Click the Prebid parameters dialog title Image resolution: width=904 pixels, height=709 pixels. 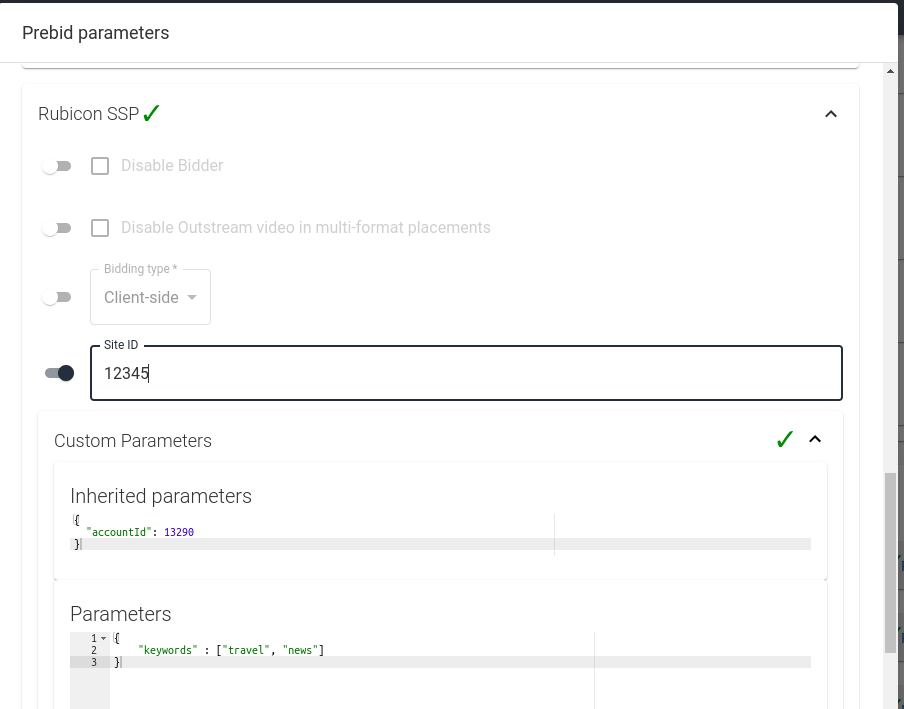pyautogui.click(x=95, y=32)
